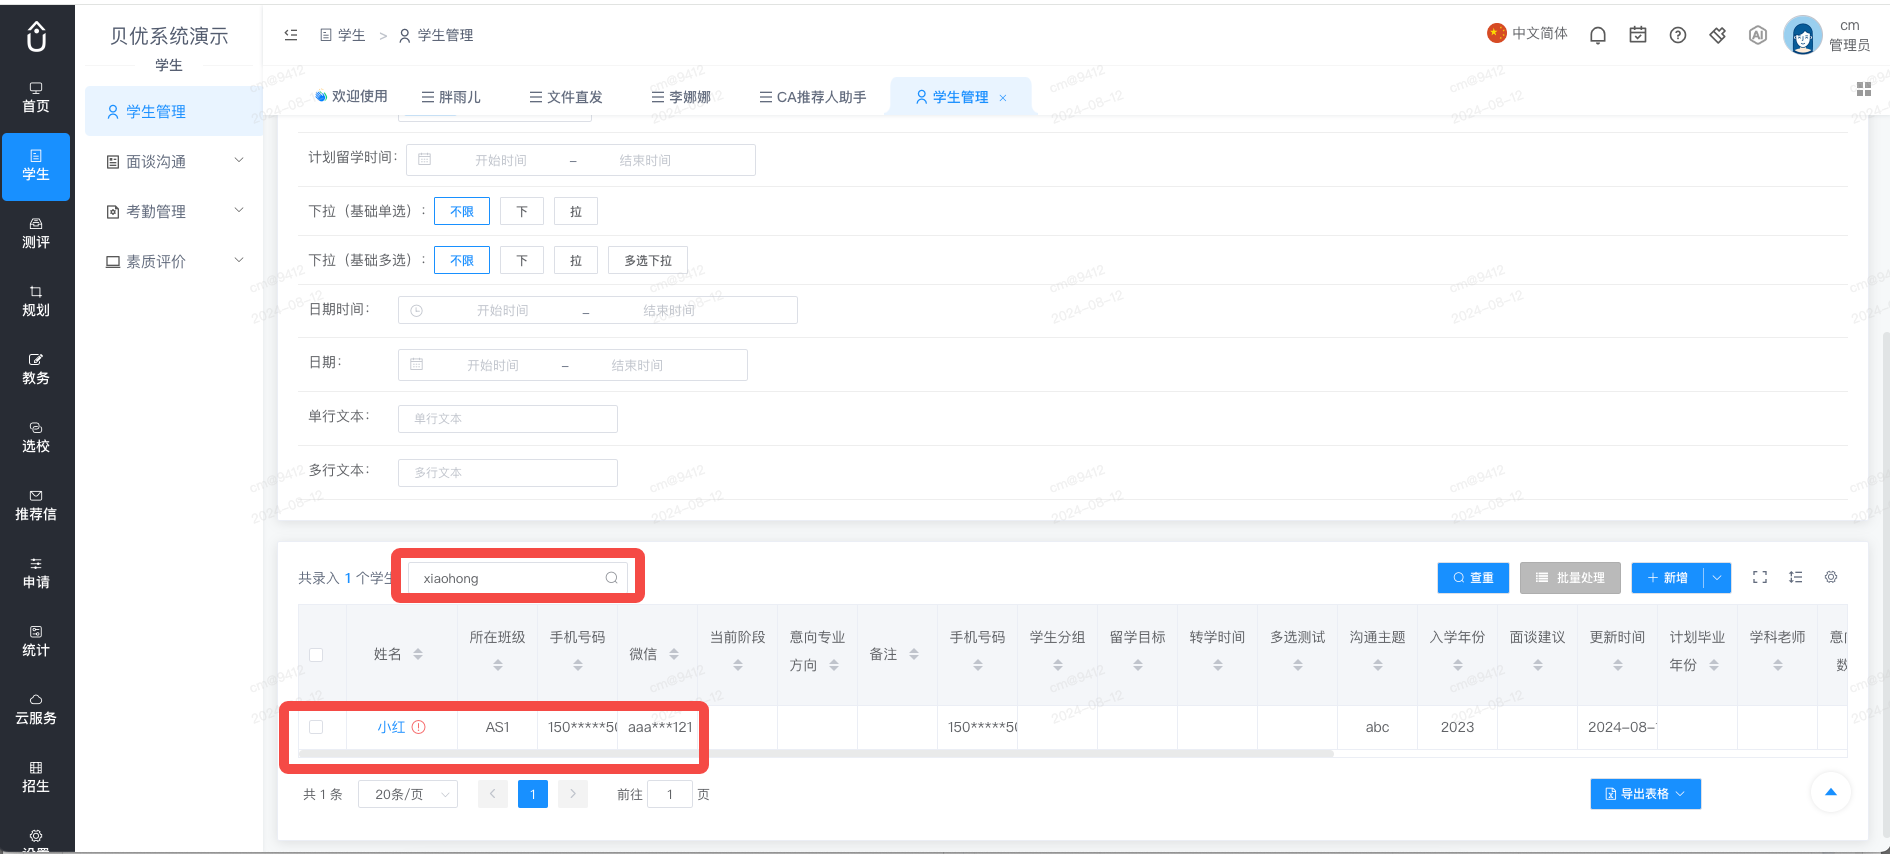This screenshot has width=1890, height=854.
Task: Open table column settings gear icon
Action: pos(1831,577)
